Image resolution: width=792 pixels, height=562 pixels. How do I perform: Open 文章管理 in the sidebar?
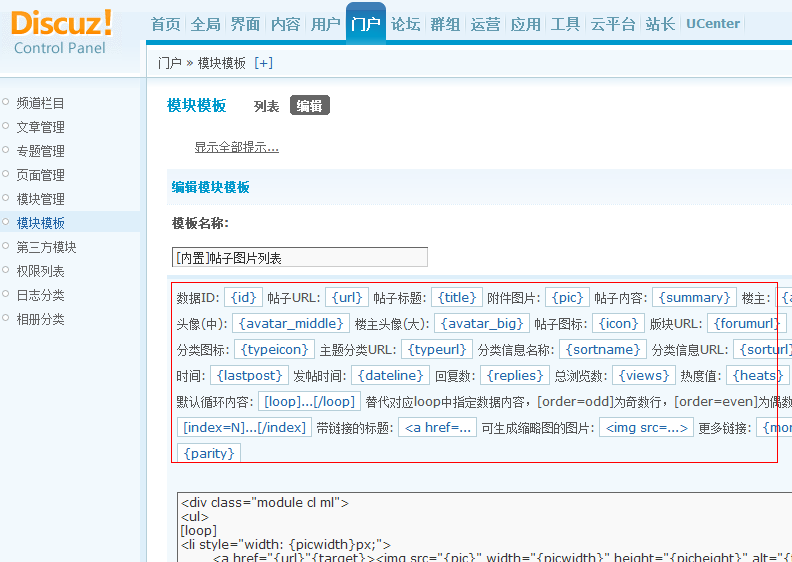point(40,127)
